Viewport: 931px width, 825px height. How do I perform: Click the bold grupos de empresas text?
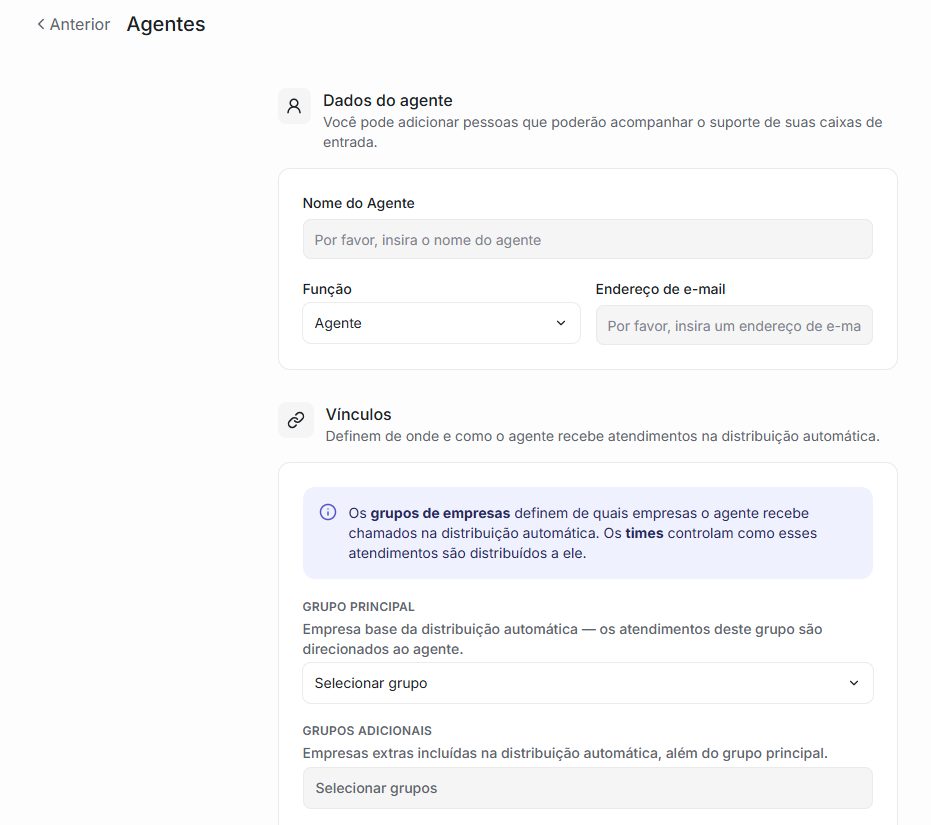[x=440, y=513]
